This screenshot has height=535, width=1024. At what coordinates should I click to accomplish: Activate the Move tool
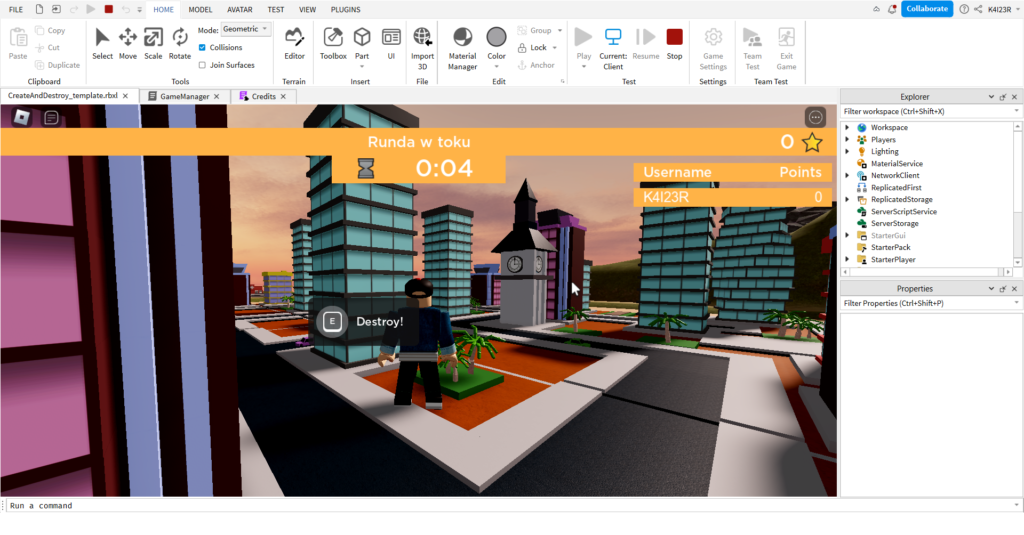coord(127,44)
